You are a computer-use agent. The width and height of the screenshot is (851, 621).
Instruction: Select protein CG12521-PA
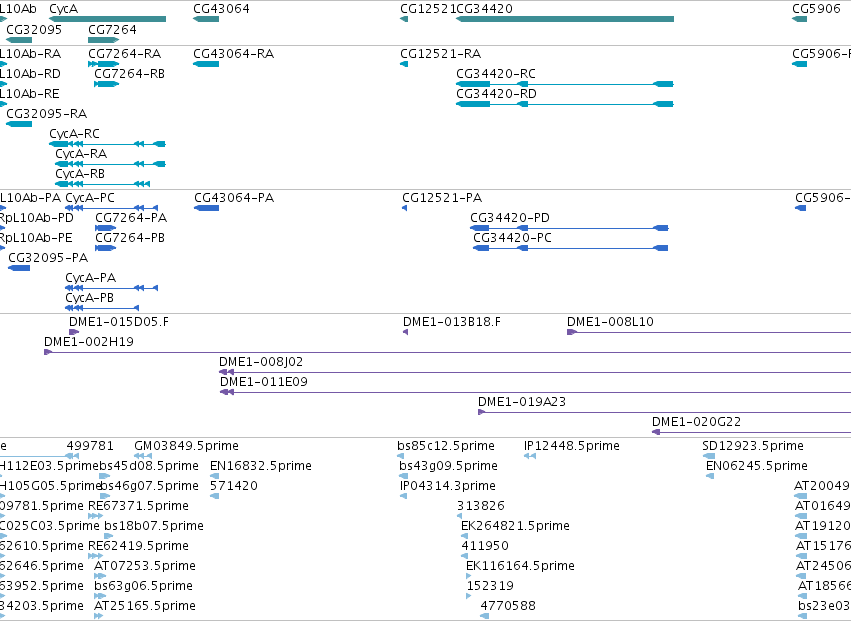point(442,198)
